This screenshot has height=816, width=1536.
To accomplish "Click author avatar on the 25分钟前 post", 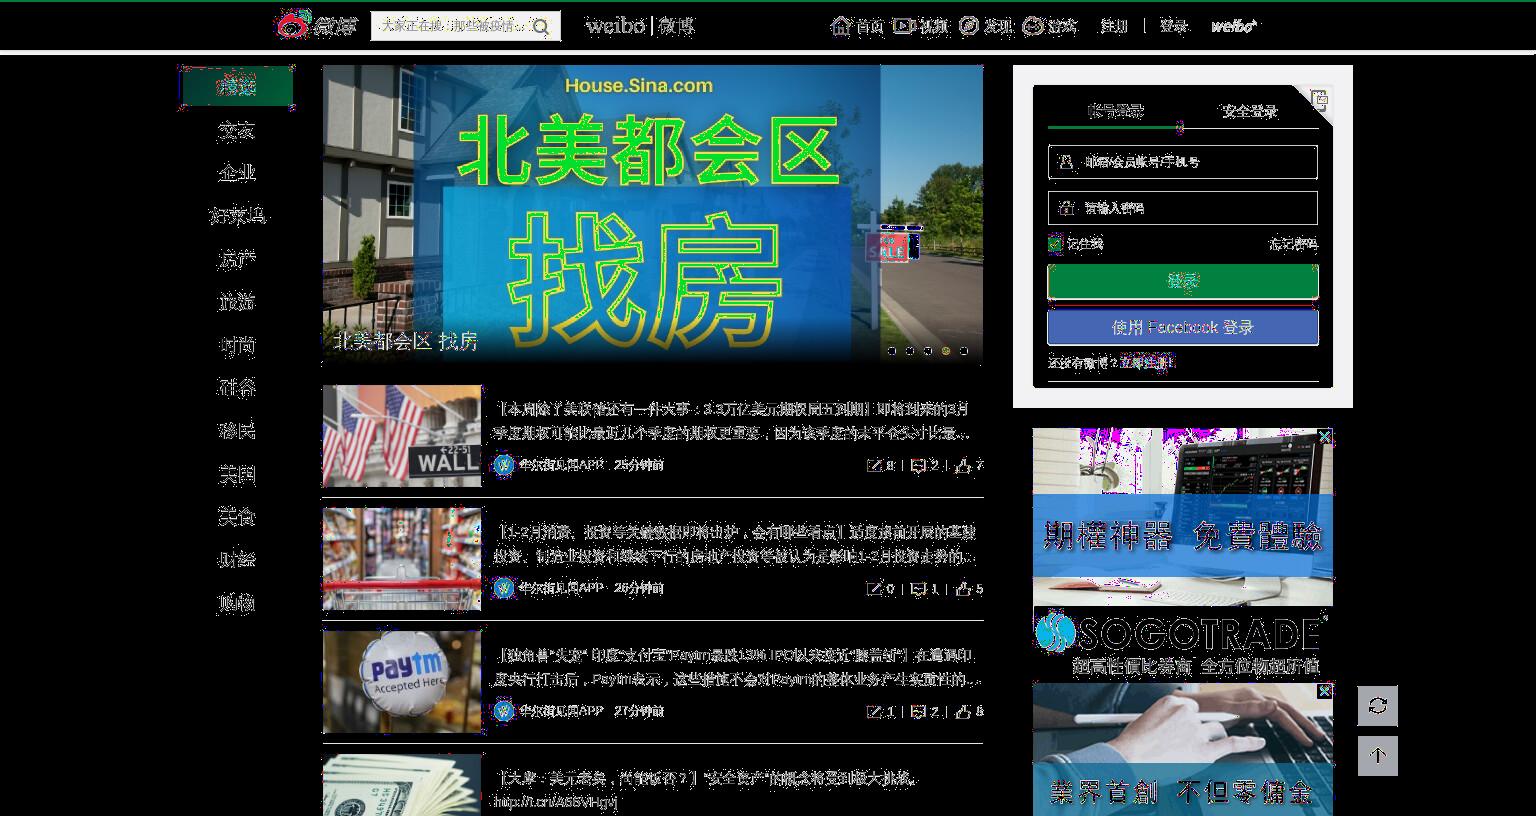I will pos(503,465).
